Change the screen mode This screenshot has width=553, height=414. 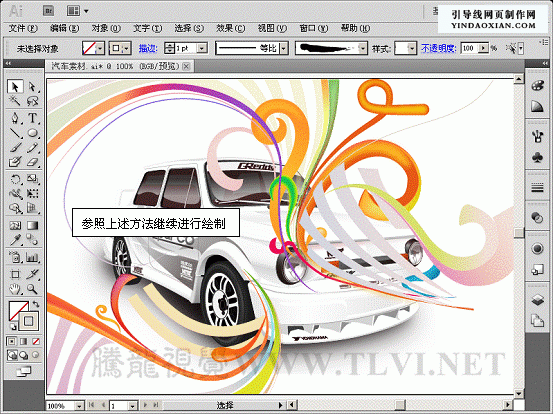pos(24,371)
